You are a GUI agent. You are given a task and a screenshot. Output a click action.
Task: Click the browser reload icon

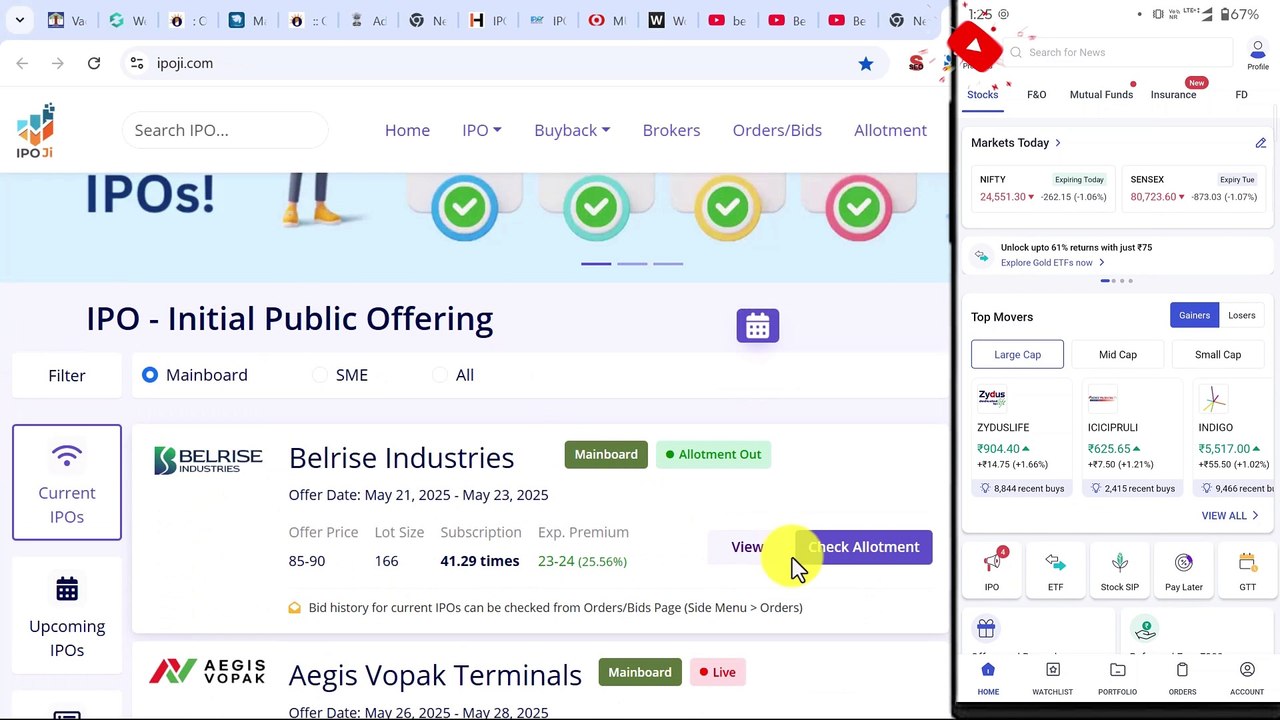[94, 63]
